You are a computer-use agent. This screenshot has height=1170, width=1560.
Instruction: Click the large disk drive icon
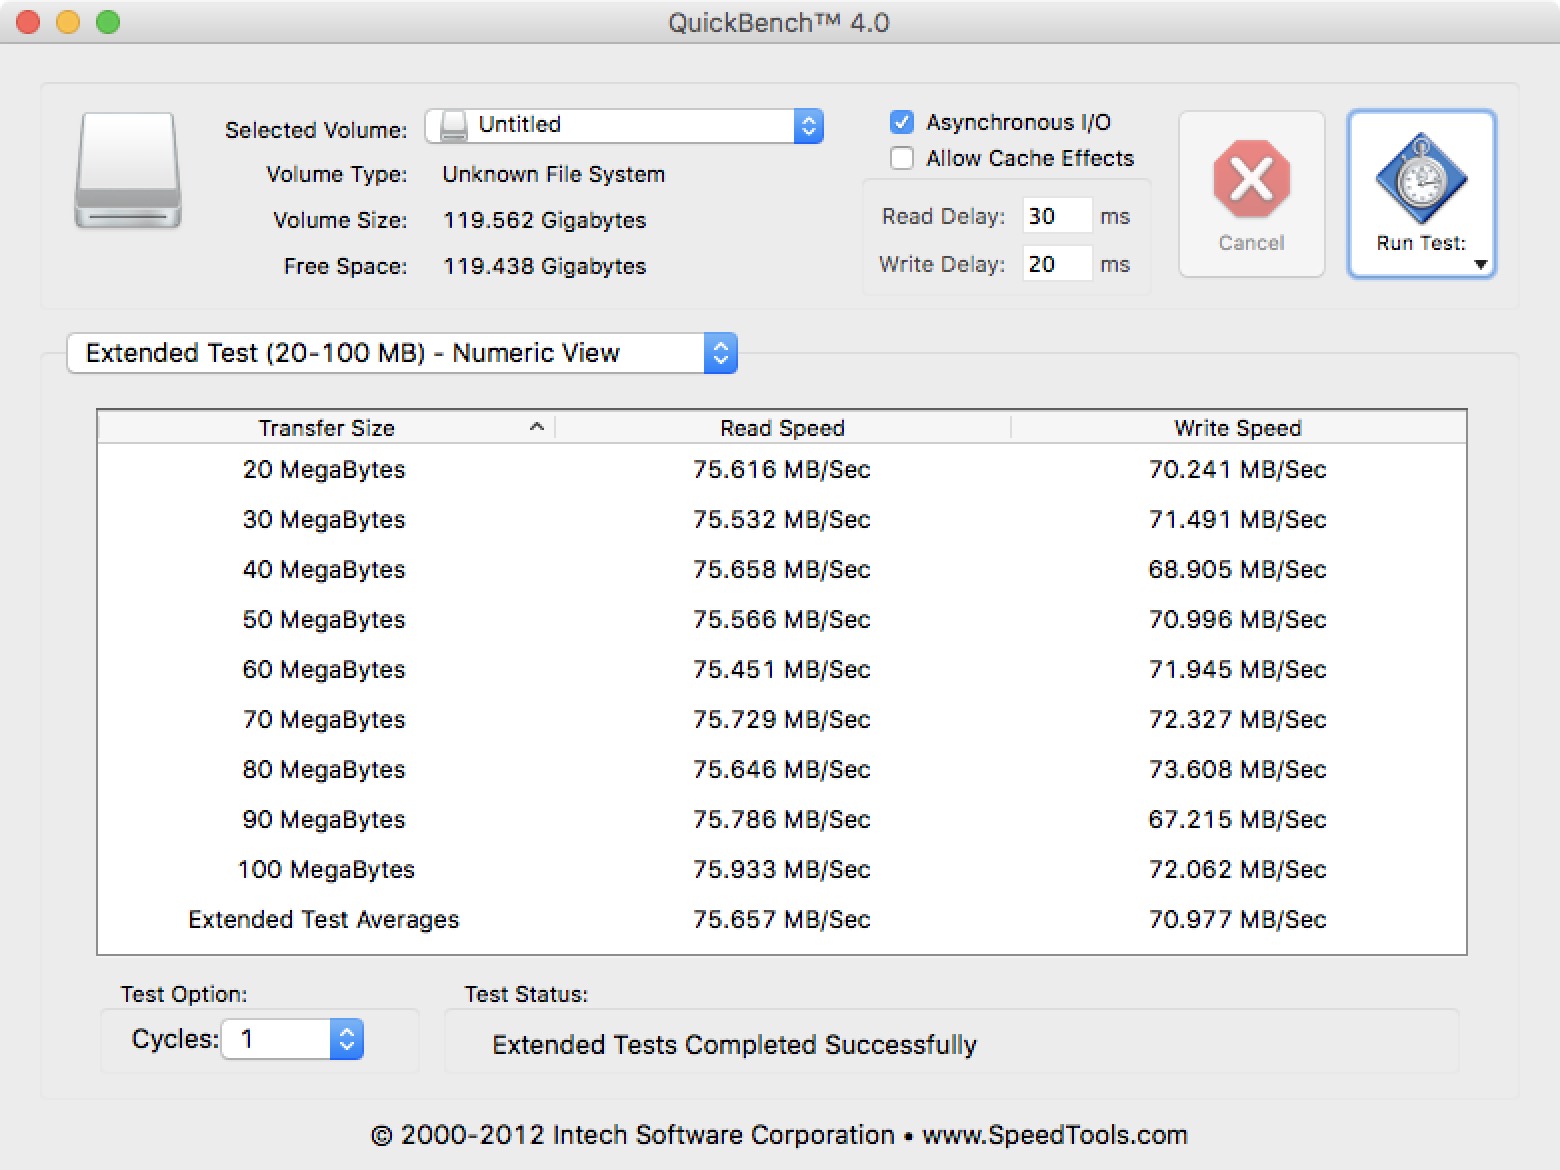[x=128, y=171]
